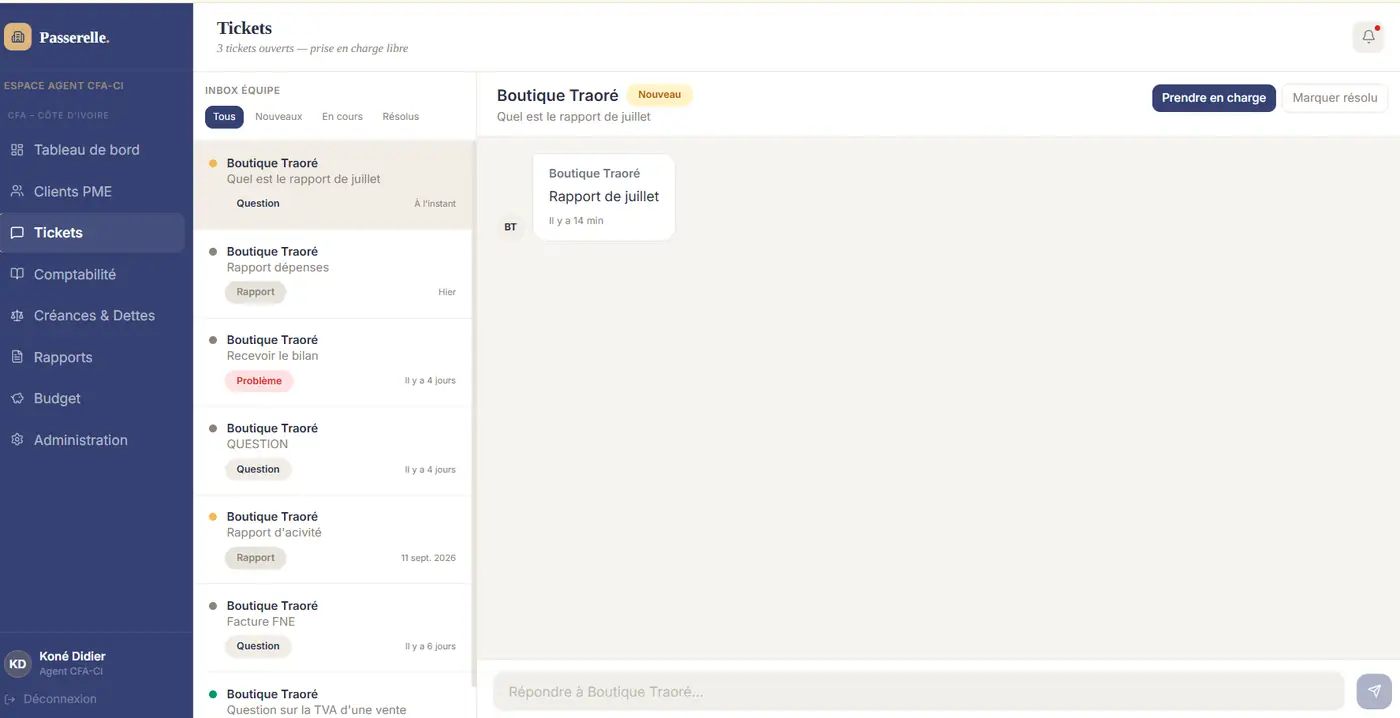Click the KD user avatar
This screenshot has width=1400, height=718.
coord(18,663)
